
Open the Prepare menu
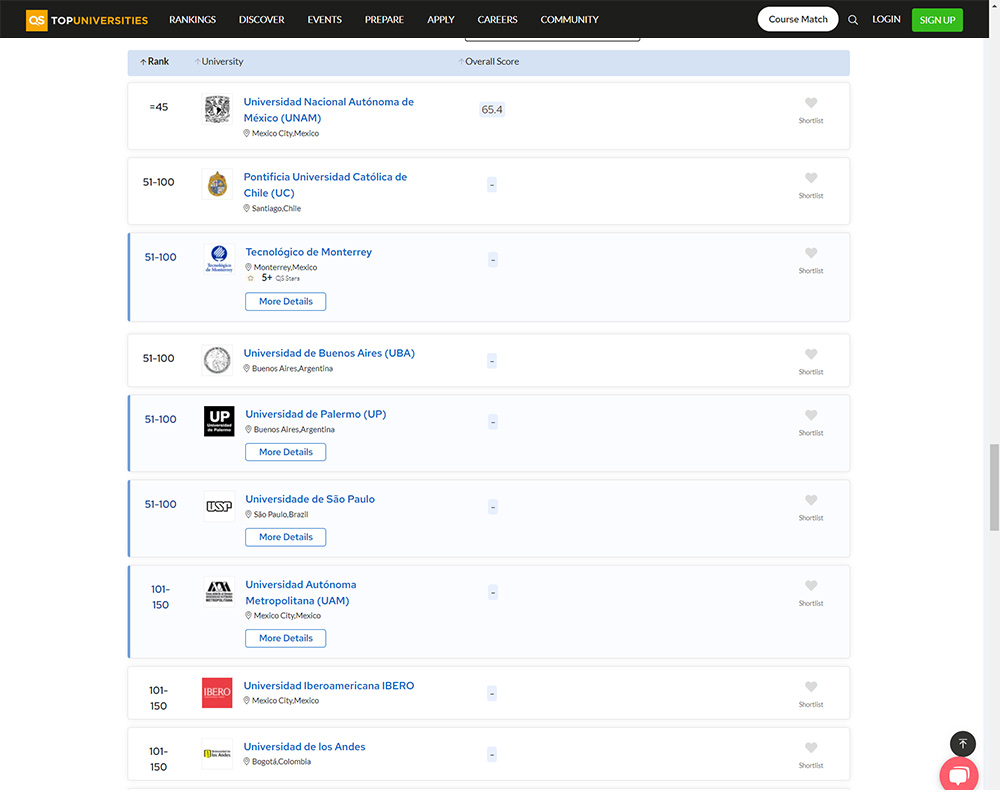[384, 20]
